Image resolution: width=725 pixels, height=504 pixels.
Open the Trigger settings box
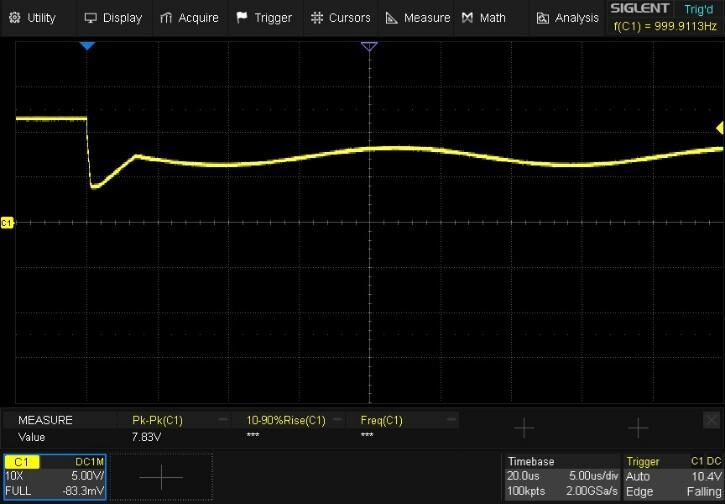(x=674, y=477)
